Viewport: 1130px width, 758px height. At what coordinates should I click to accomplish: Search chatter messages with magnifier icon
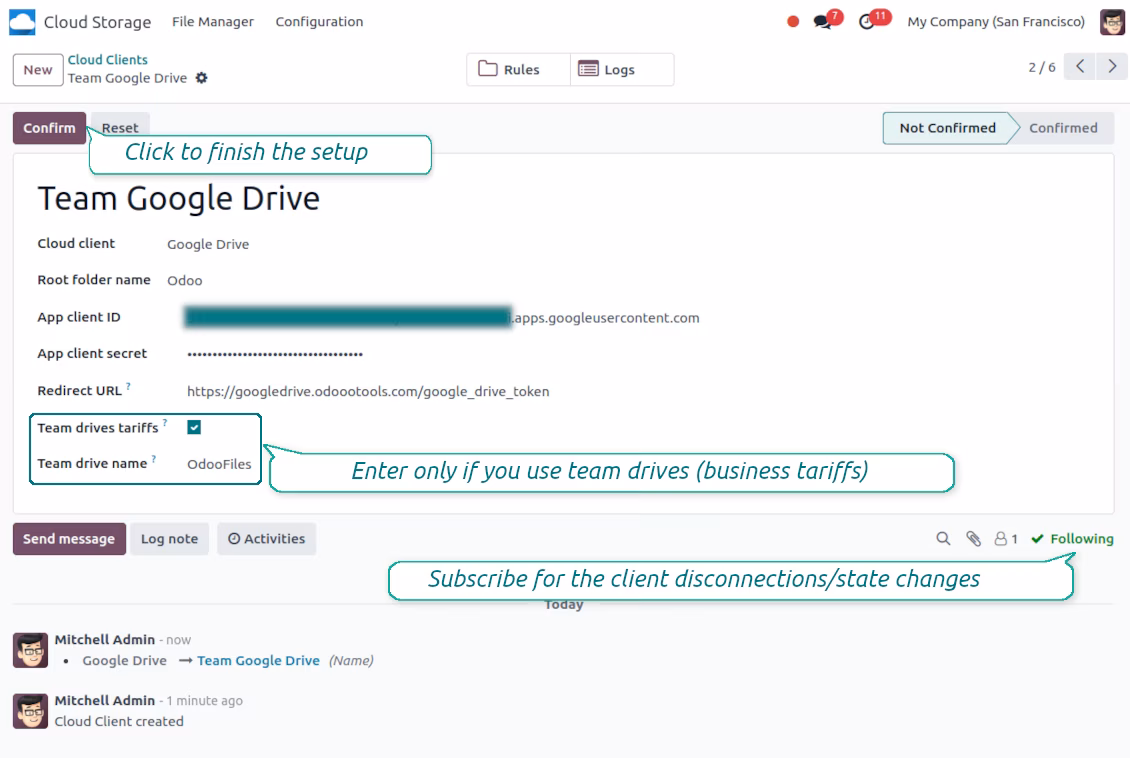[x=943, y=538]
